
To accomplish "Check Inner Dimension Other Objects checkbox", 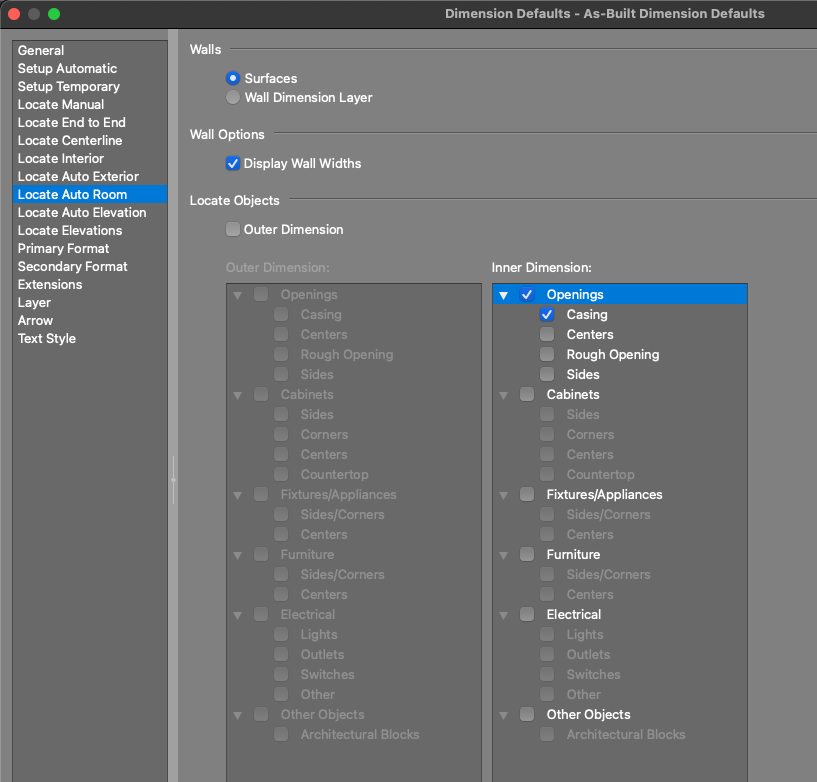I will (527, 714).
